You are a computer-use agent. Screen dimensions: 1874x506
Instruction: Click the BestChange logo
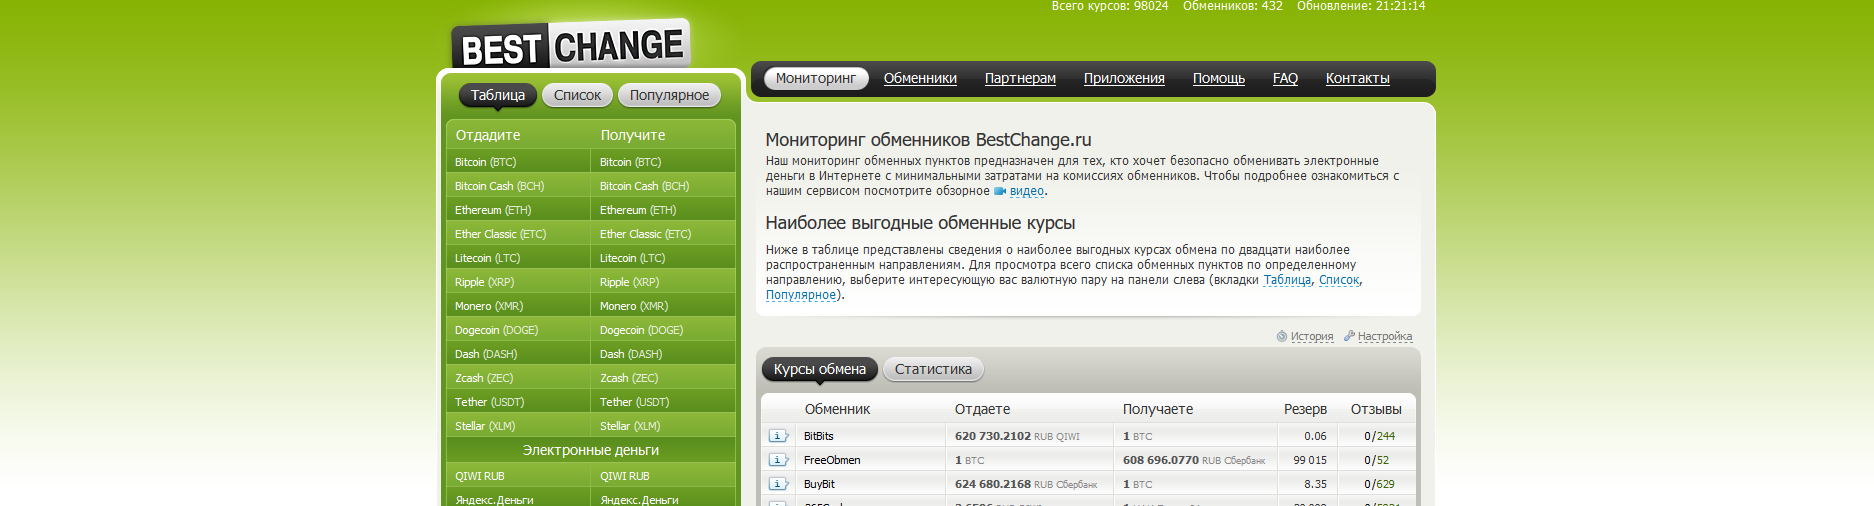(x=571, y=44)
